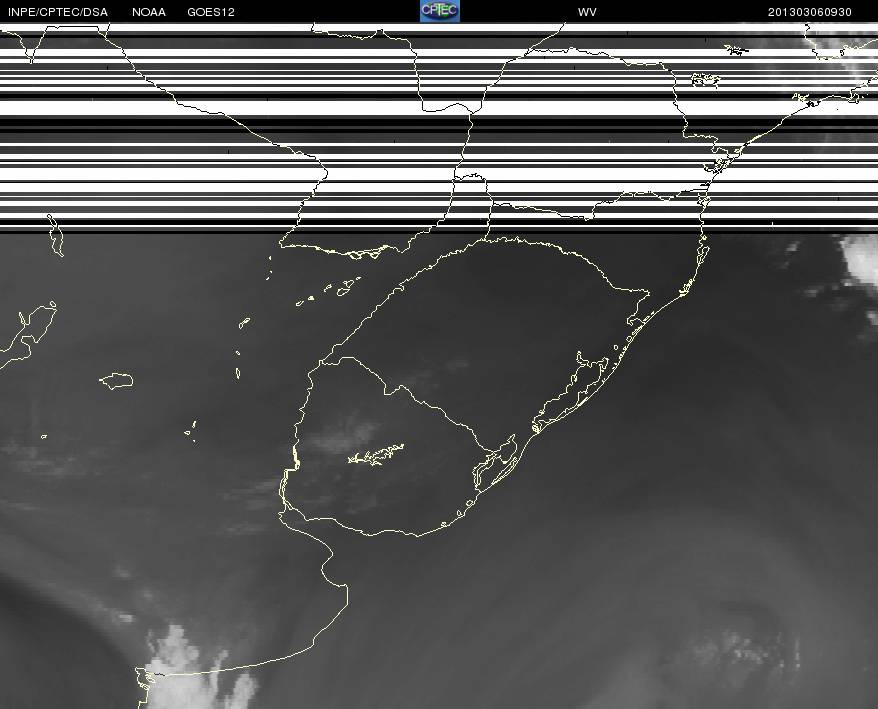Click the NOAA label in header
The image size is (878, 709).
tap(149, 12)
